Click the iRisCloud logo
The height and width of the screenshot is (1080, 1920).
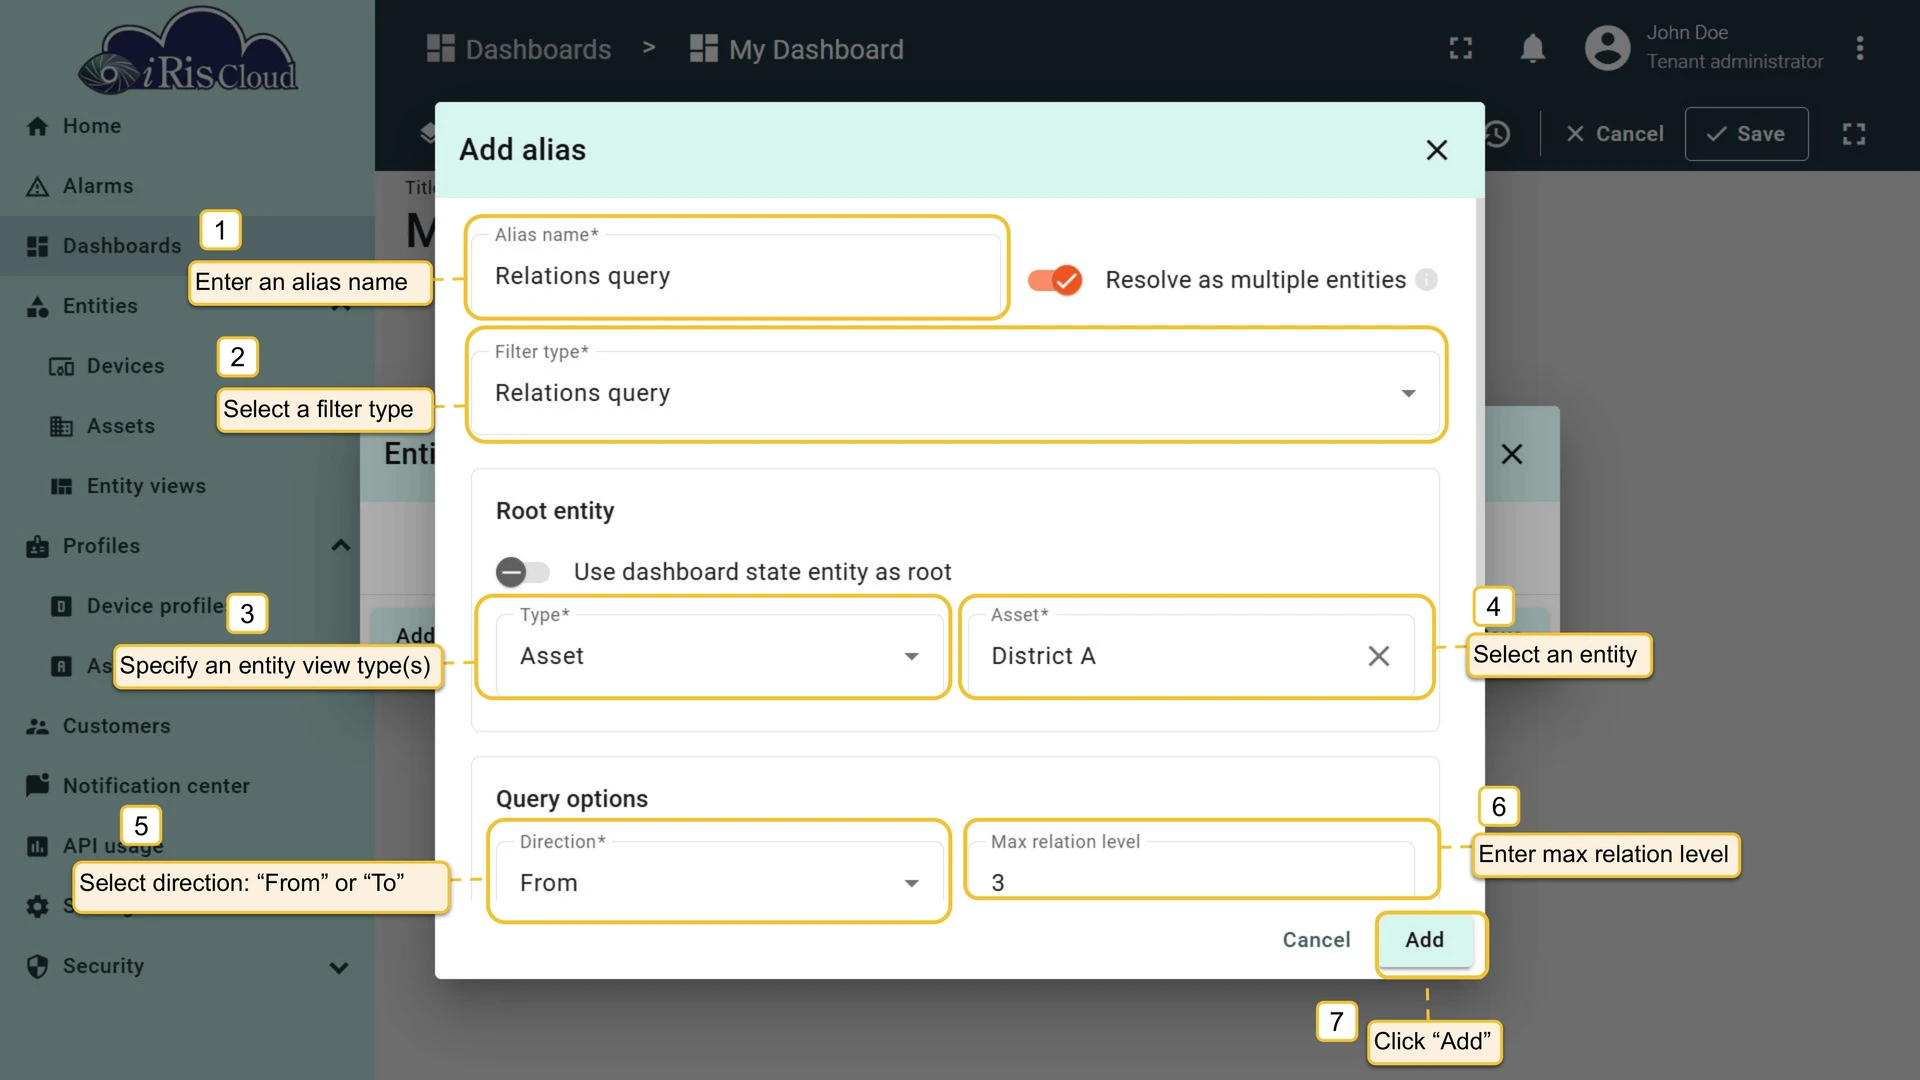(190, 52)
